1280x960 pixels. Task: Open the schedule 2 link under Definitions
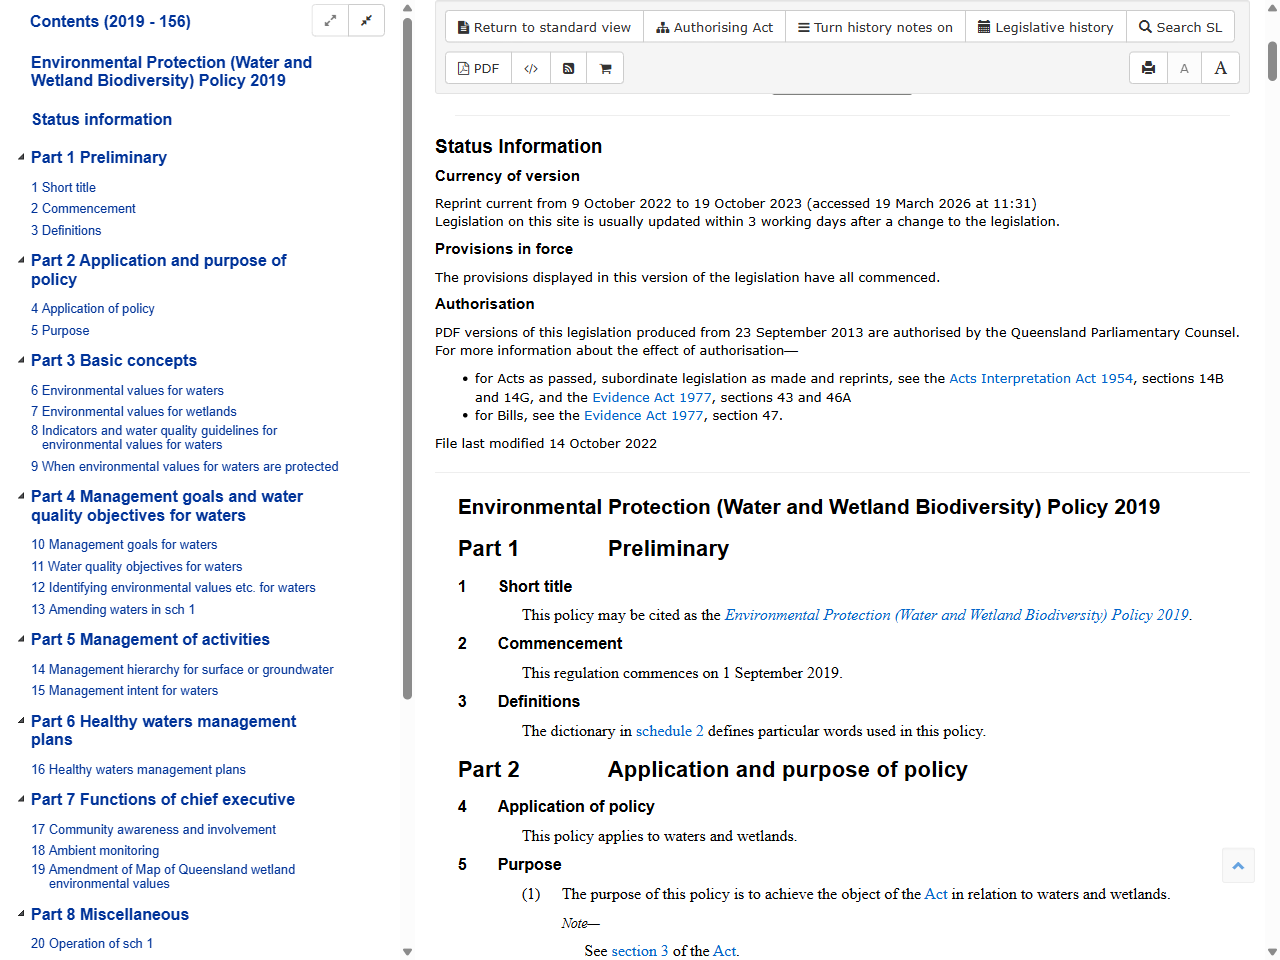(668, 731)
